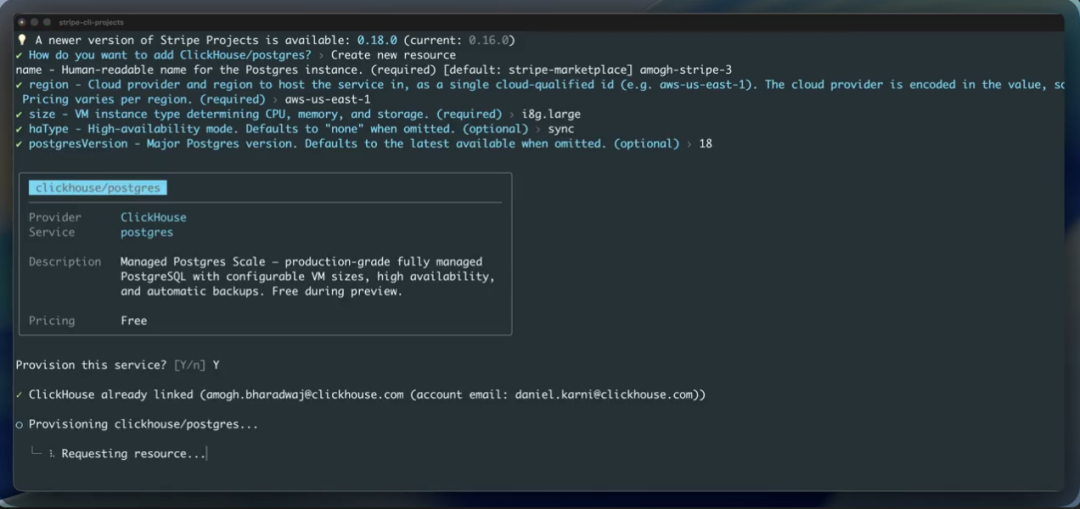The image size is (1080, 509).
Task: Click the lightbulb icon before the update notice
Action: [x=21, y=40]
